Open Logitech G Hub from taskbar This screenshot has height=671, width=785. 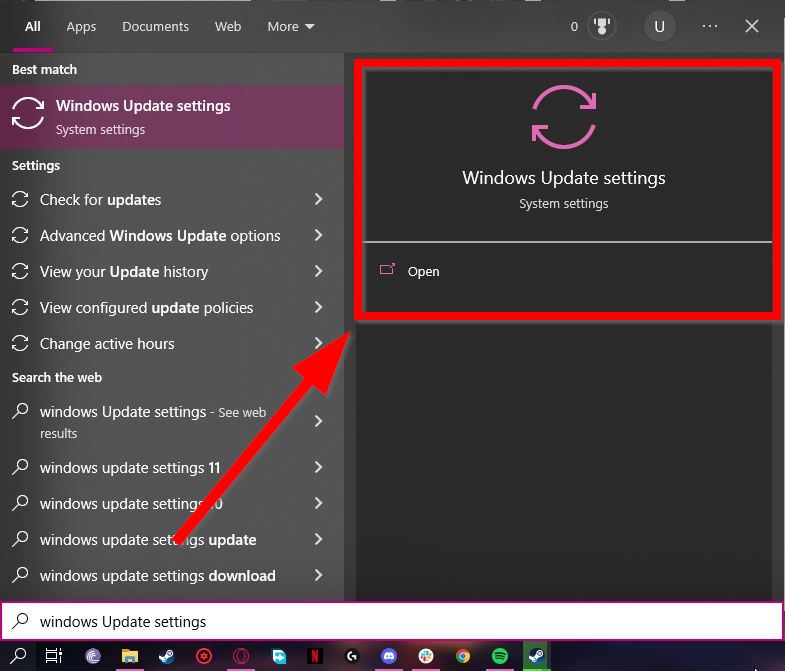352,655
